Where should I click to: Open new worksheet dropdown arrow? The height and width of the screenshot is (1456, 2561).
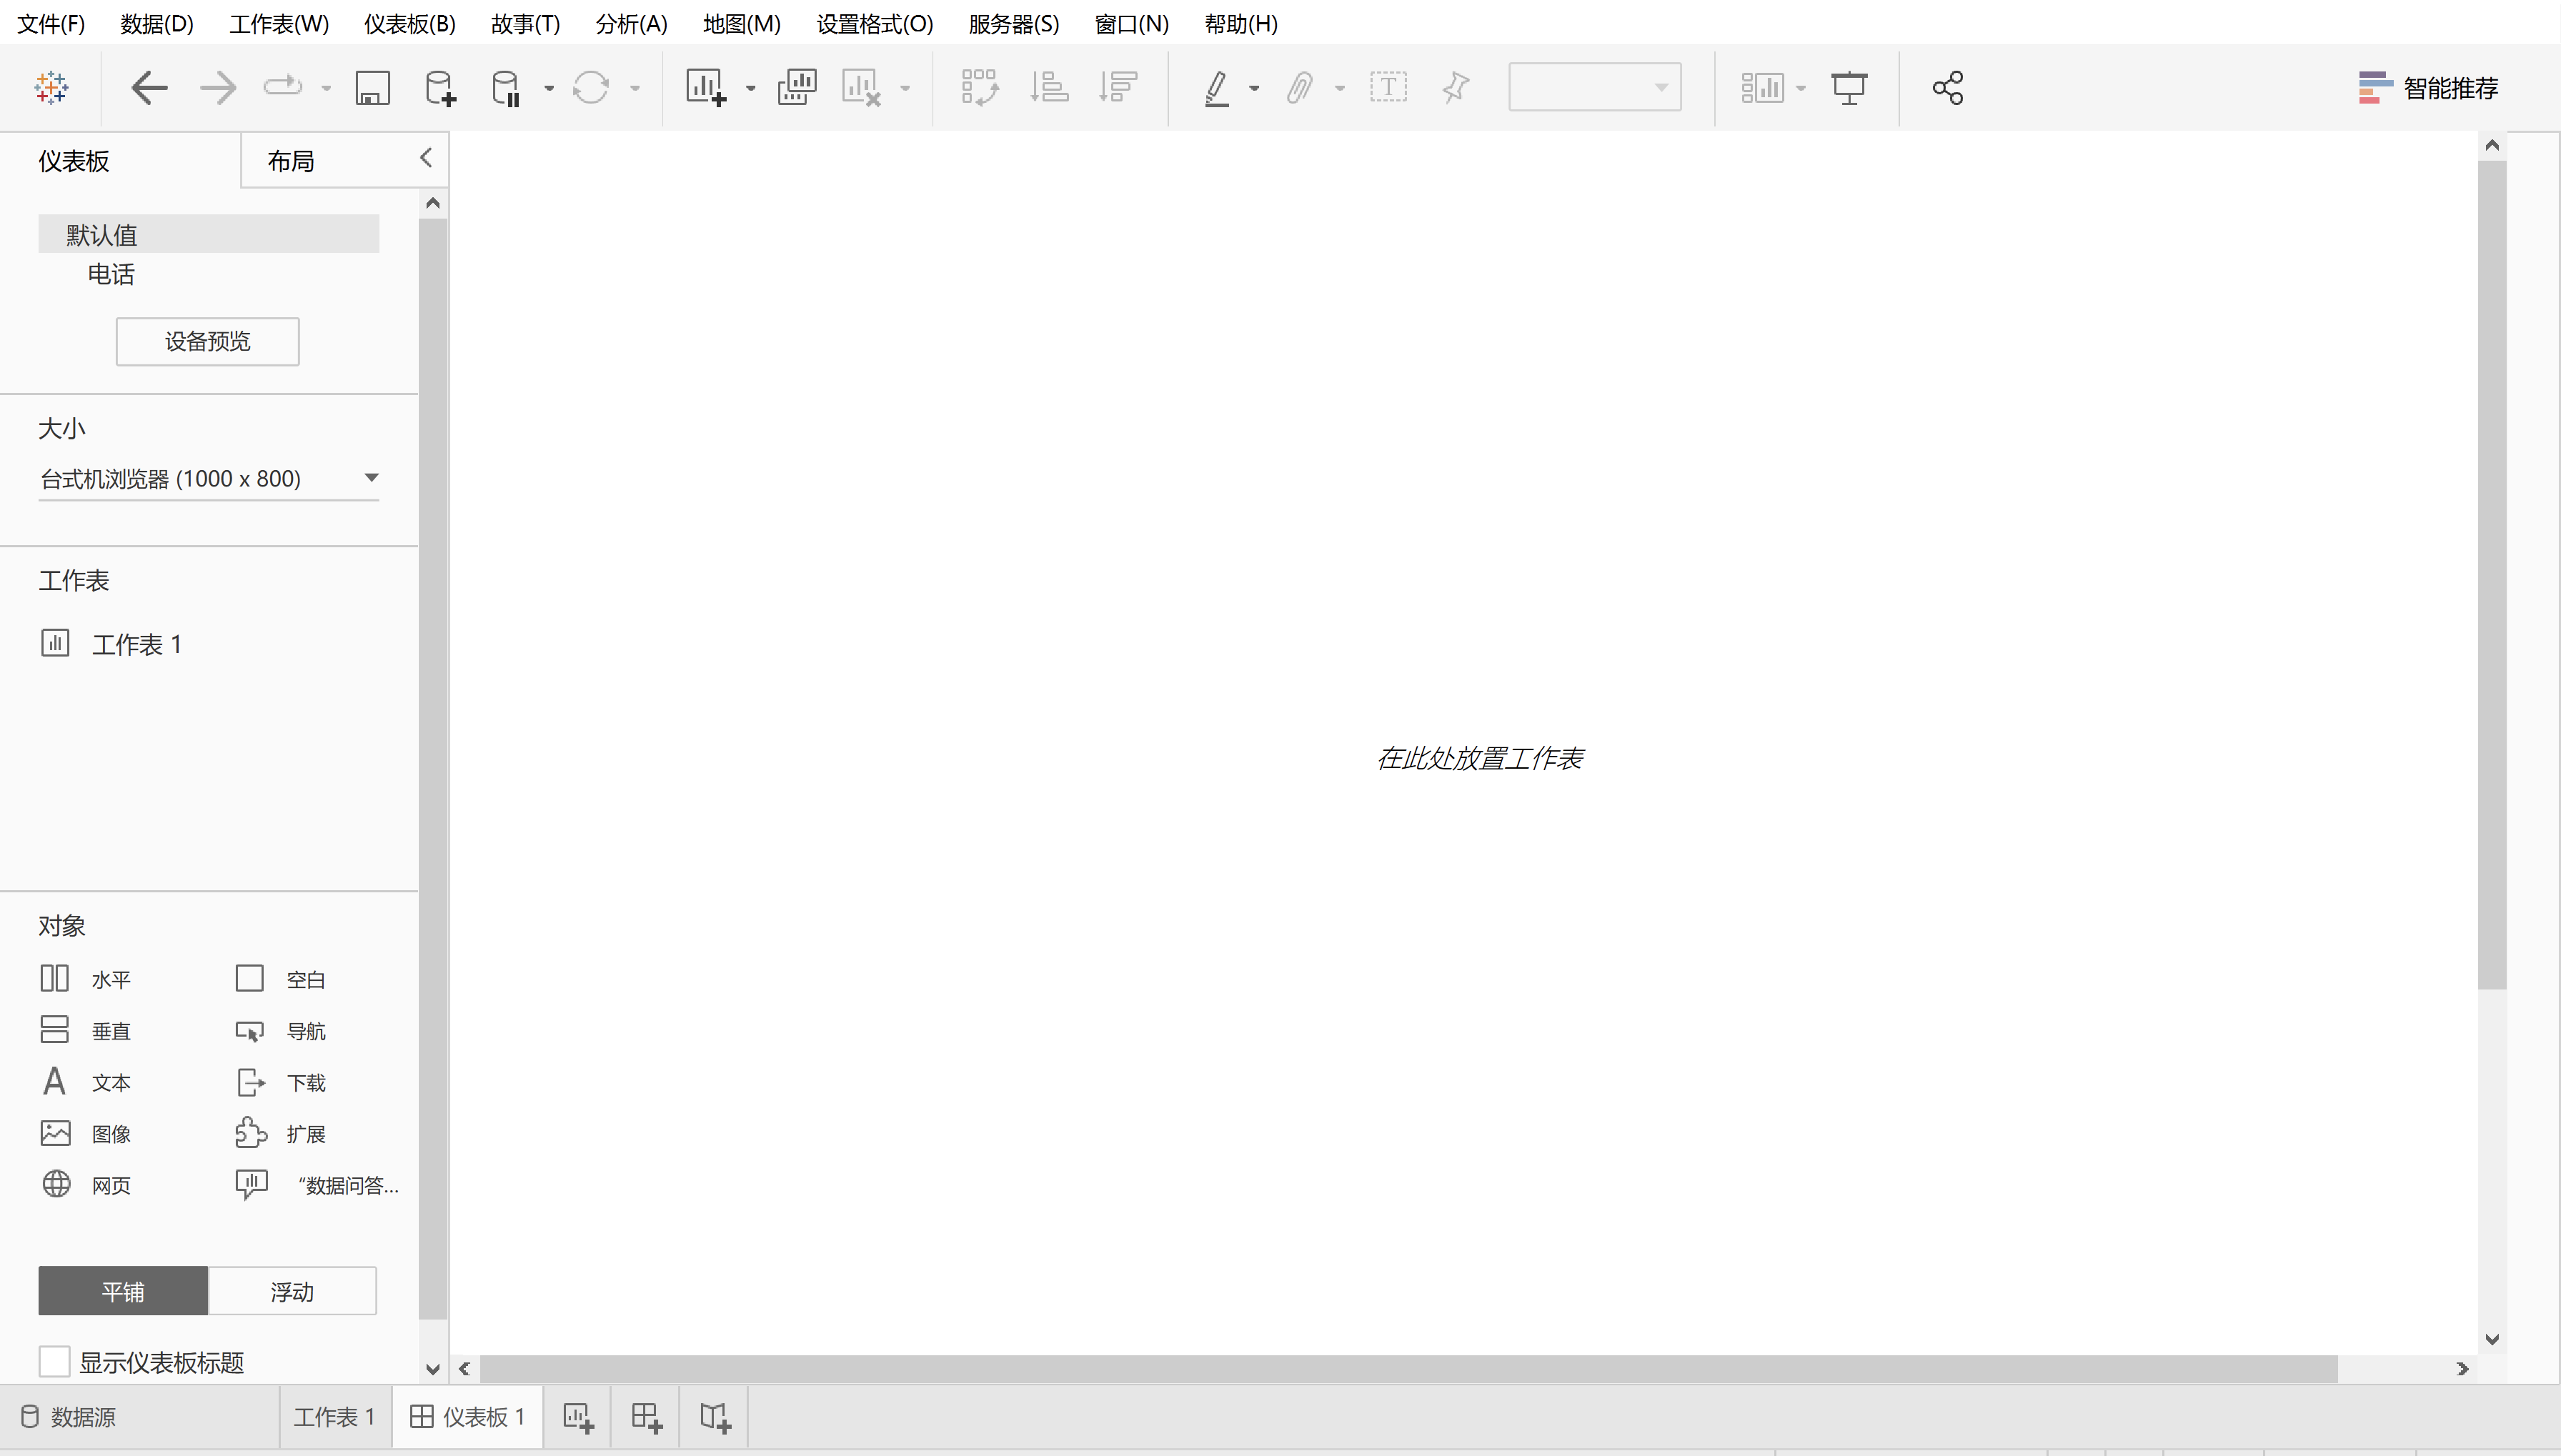click(750, 88)
